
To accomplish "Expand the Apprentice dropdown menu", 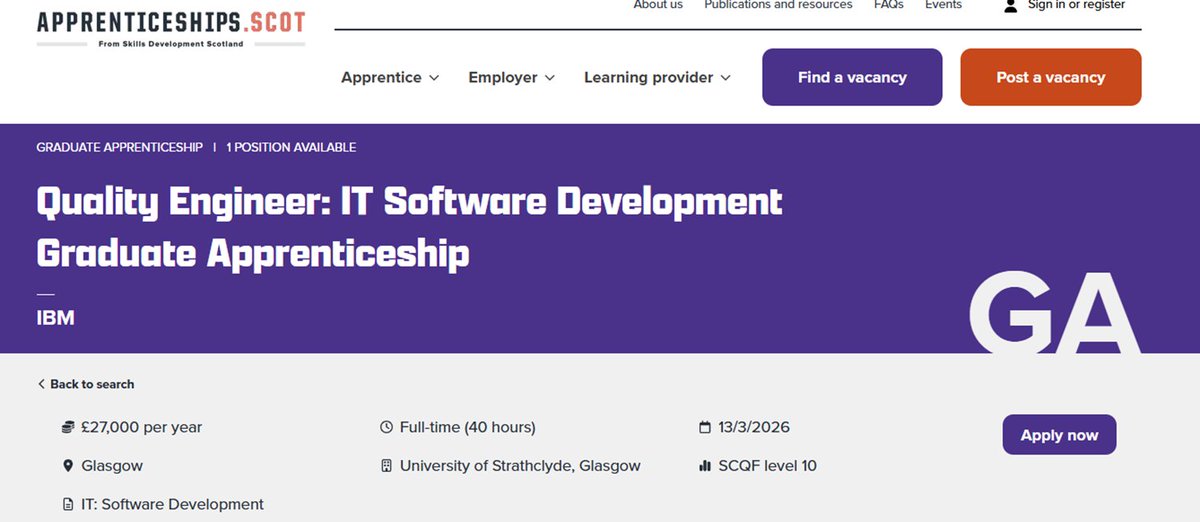I will click(390, 77).
